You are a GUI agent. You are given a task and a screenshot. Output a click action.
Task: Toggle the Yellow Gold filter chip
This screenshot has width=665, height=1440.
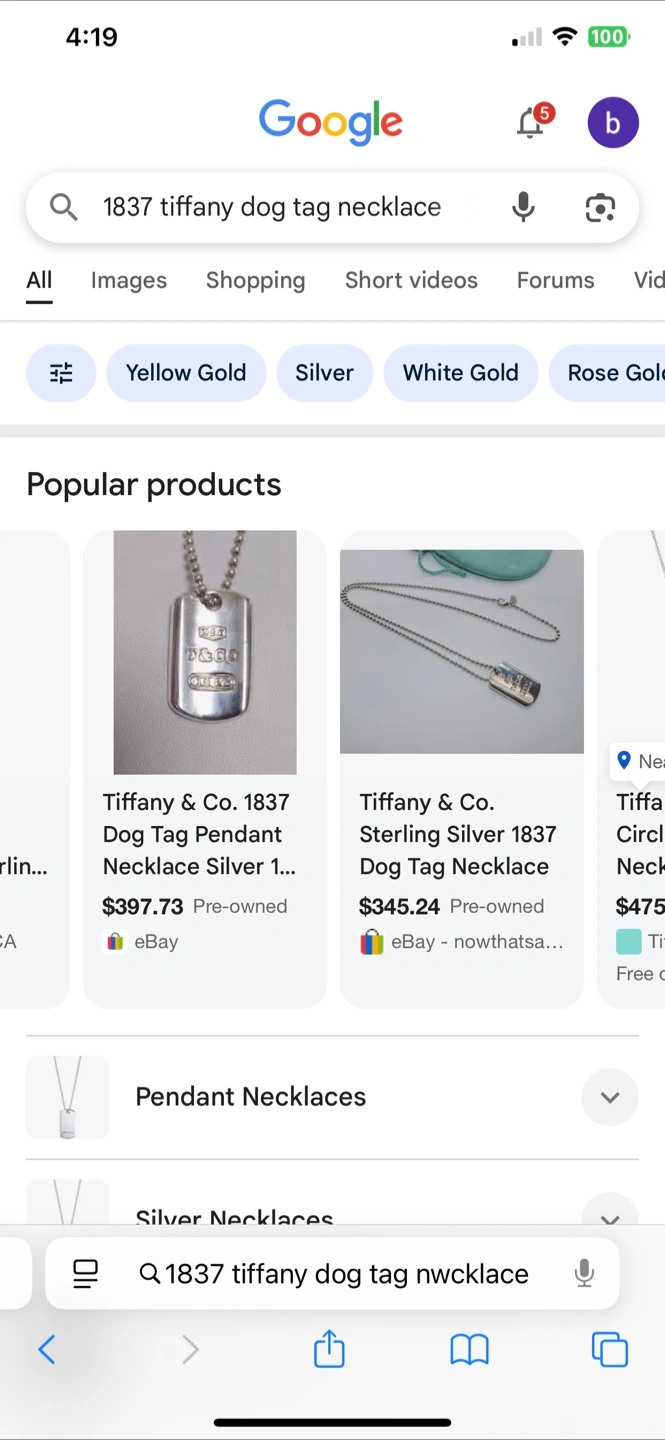pyautogui.click(x=186, y=373)
